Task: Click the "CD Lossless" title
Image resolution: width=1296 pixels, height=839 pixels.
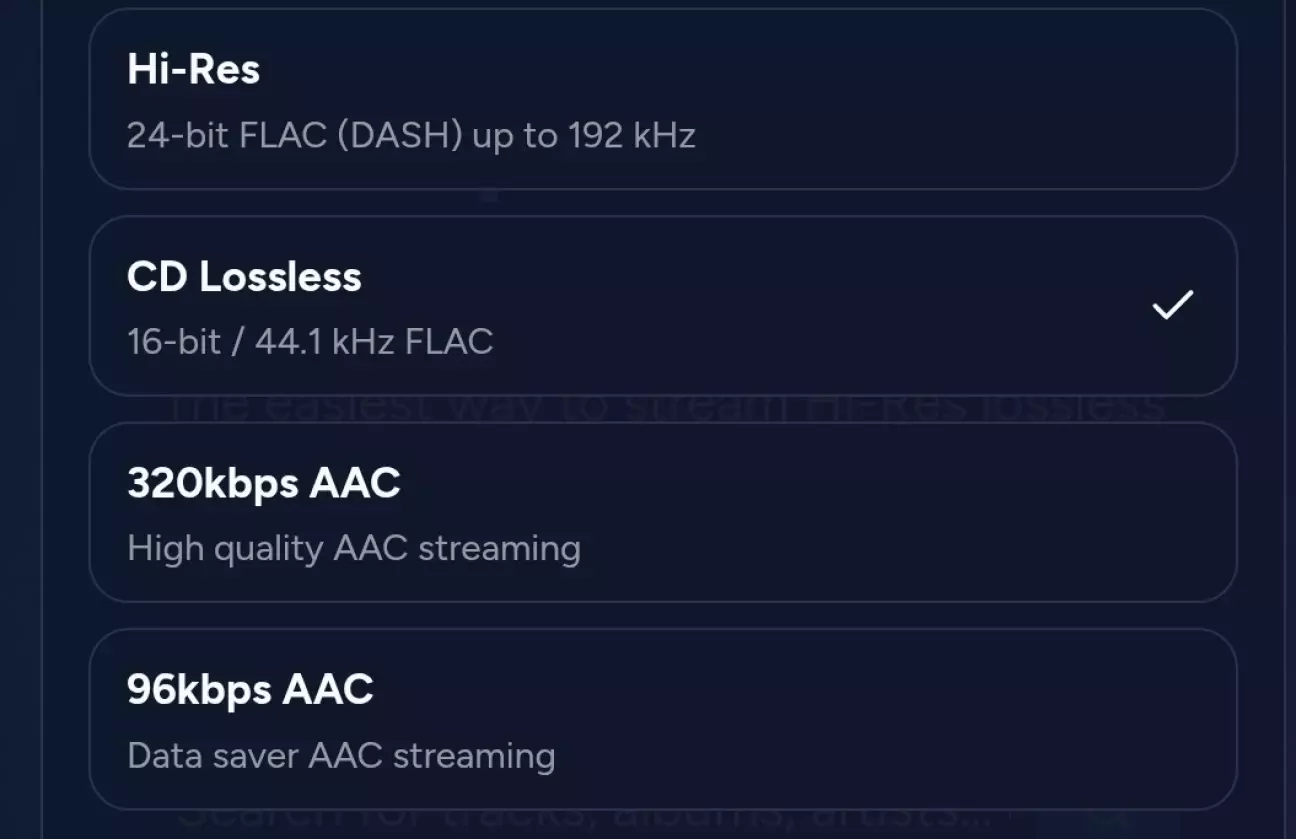Action: click(244, 277)
